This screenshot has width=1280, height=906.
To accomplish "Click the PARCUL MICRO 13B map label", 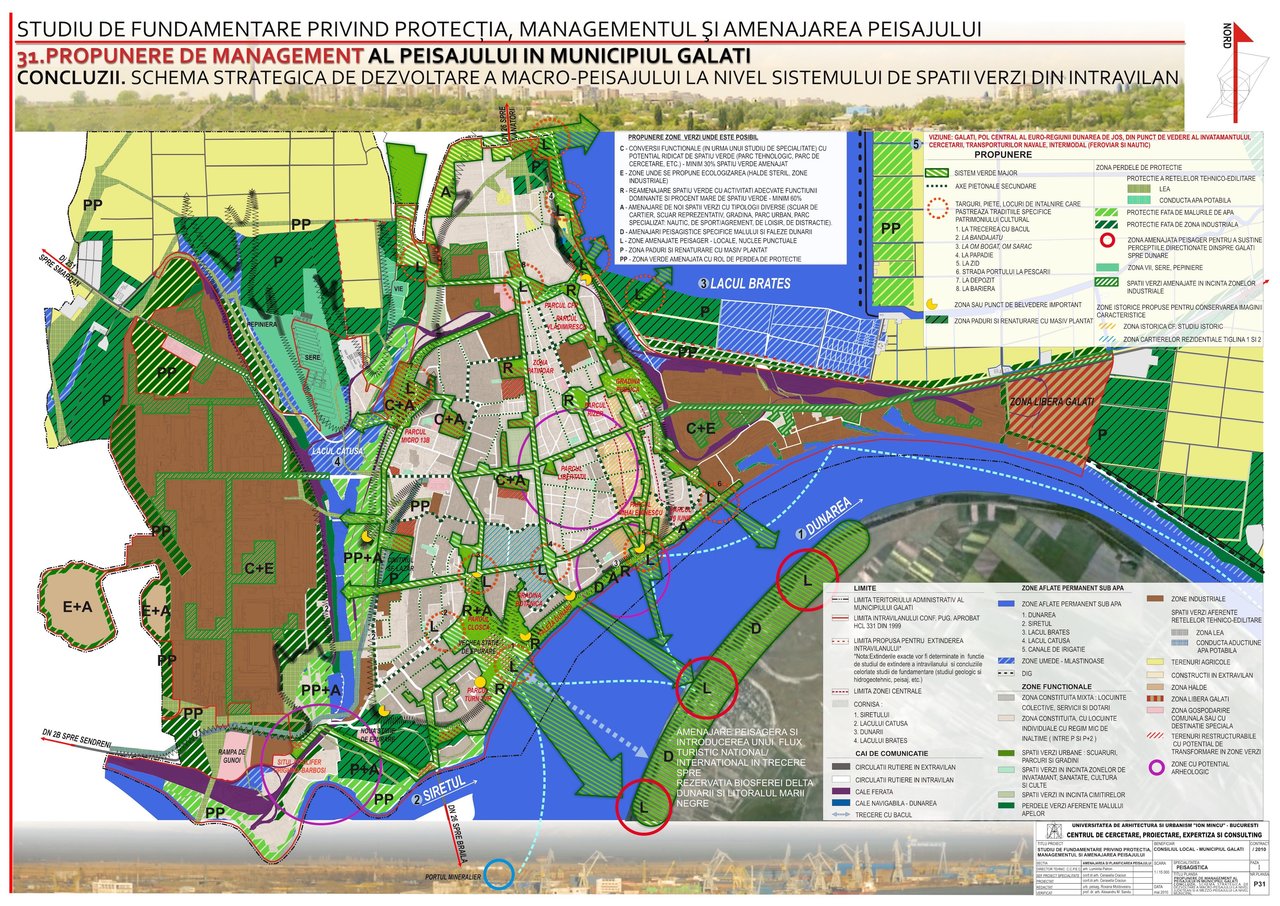I will click(x=414, y=436).
